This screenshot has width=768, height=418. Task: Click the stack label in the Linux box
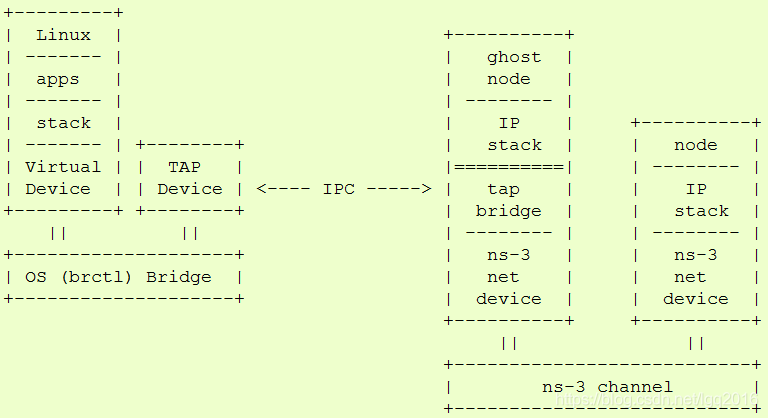(x=63, y=123)
